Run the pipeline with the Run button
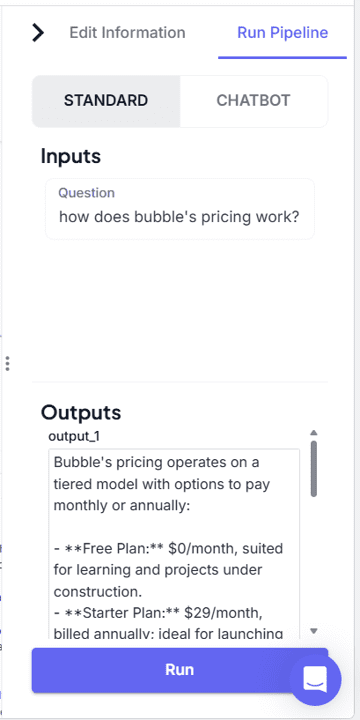This screenshot has height=720, width=360. point(180,670)
